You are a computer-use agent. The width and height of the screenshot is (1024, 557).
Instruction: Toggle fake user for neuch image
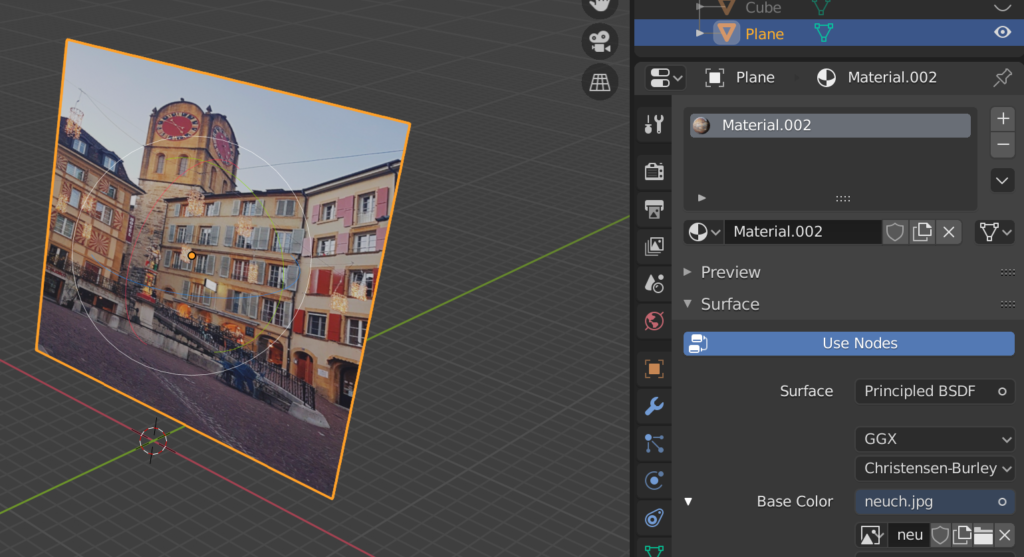click(x=940, y=535)
